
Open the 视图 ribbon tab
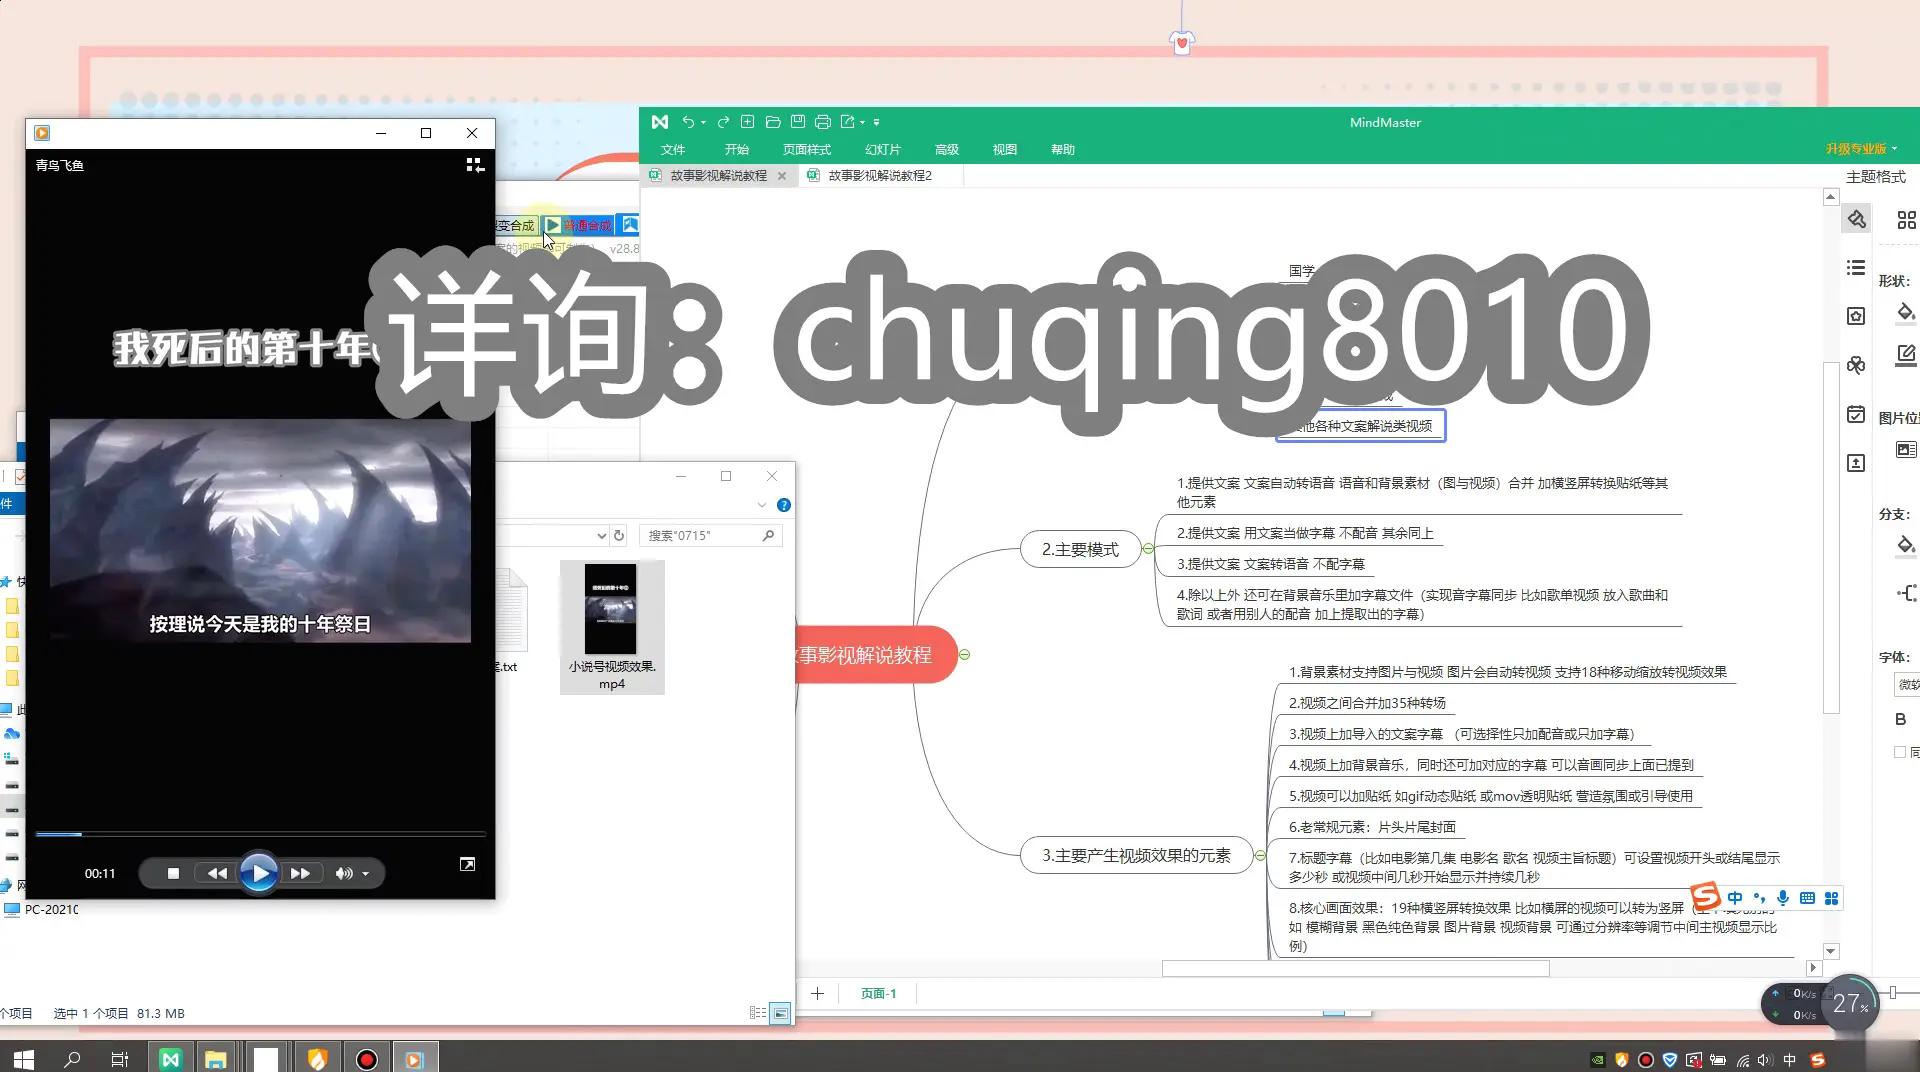click(x=1005, y=150)
